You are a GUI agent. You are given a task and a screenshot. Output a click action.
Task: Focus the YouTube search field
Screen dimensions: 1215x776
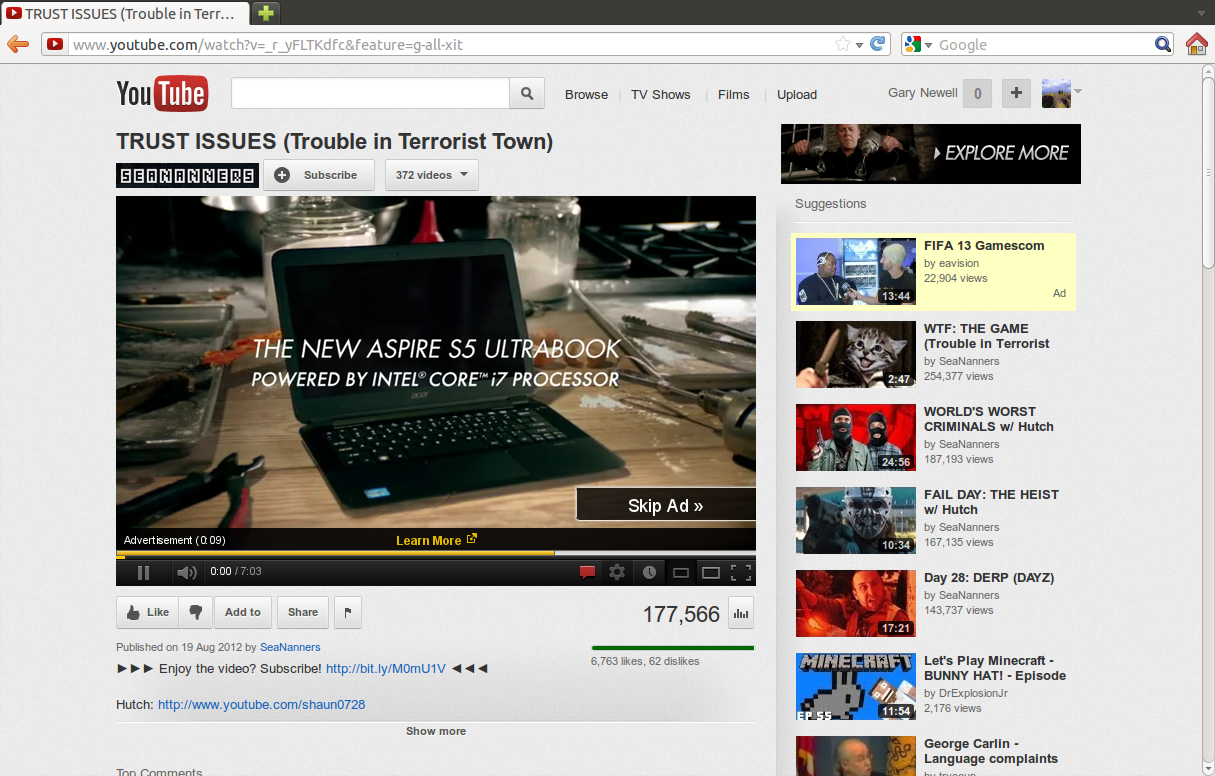coord(370,94)
